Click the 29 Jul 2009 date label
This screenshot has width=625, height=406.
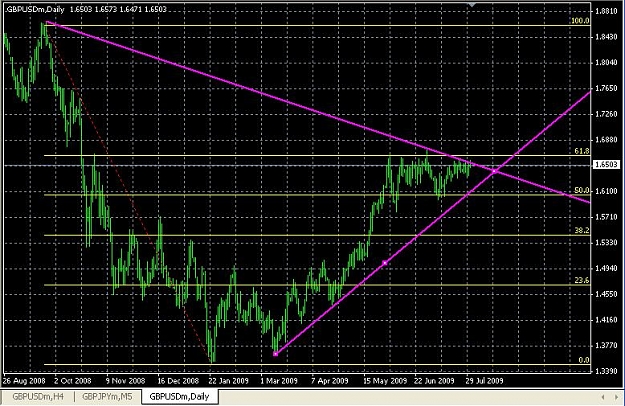[484, 381]
